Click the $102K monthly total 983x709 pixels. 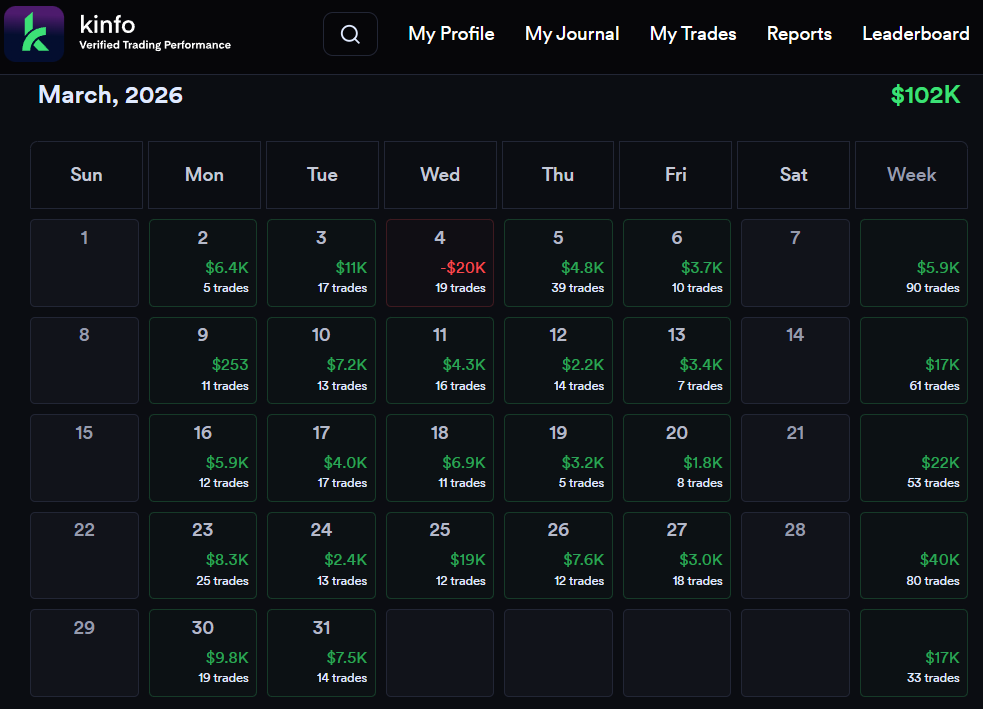[x=925, y=95]
